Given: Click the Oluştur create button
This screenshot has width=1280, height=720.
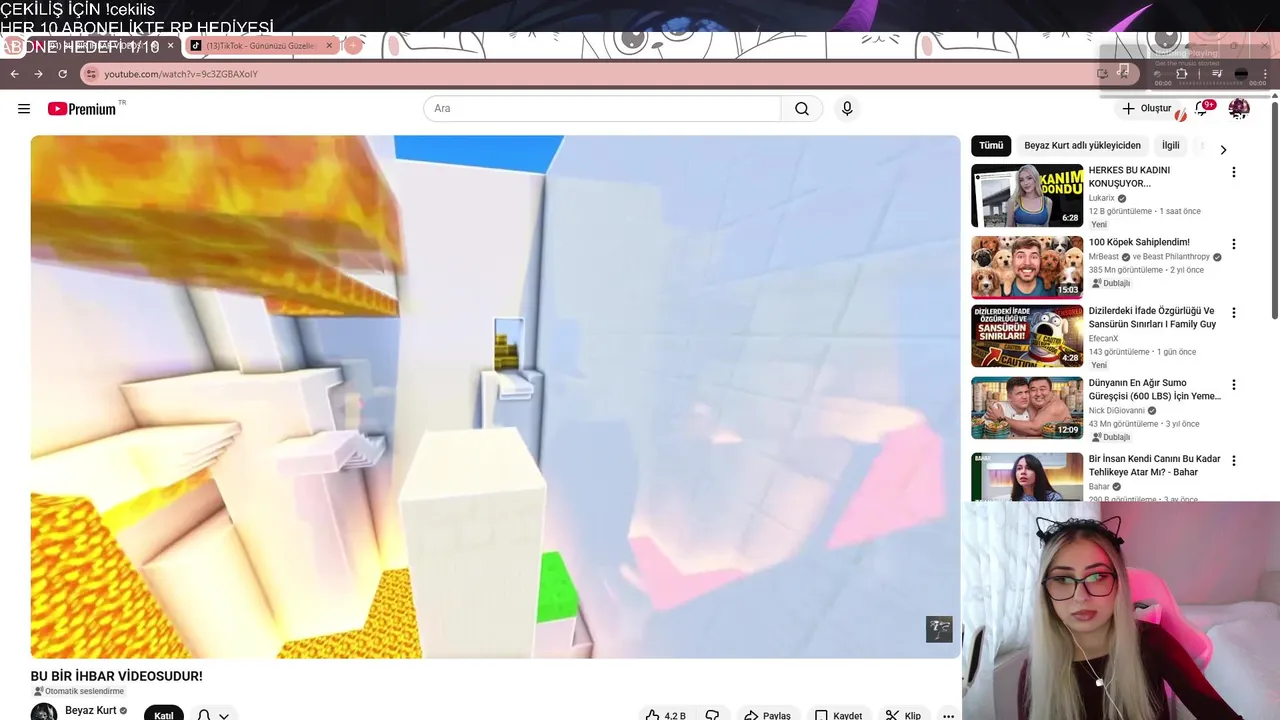Looking at the screenshot, I should coord(1146,108).
